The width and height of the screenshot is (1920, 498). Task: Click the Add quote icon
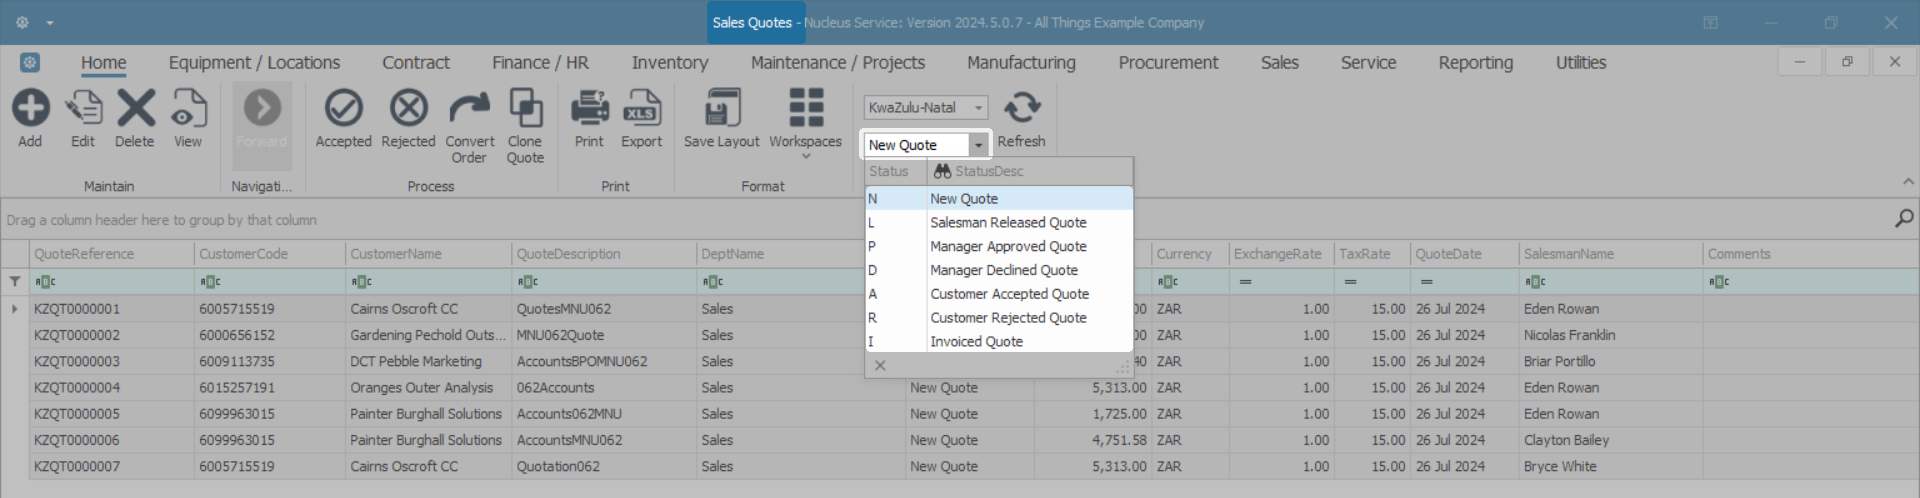[30, 108]
